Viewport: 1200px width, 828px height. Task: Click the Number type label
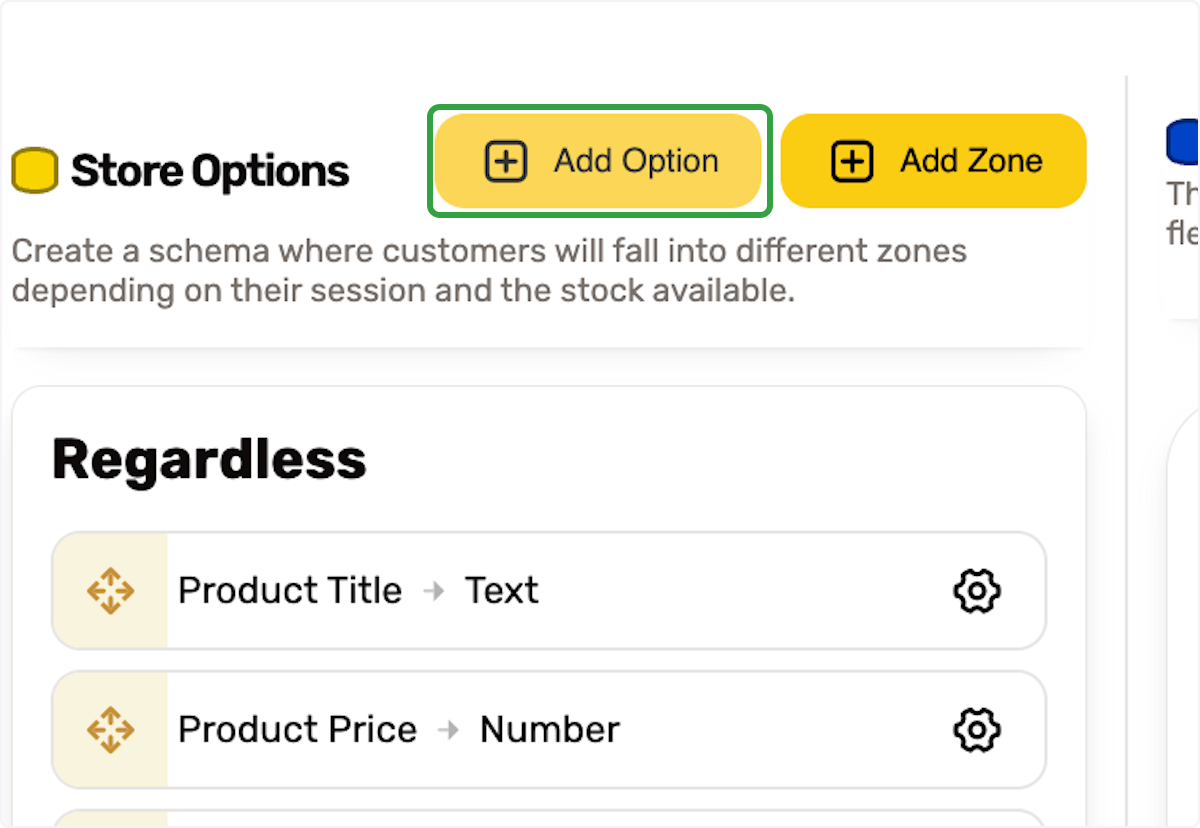point(550,730)
